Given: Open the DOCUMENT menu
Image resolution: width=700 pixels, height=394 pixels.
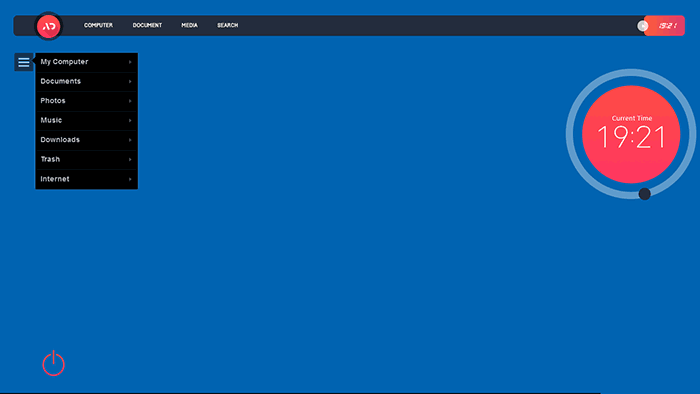Looking at the screenshot, I should coord(147,25).
